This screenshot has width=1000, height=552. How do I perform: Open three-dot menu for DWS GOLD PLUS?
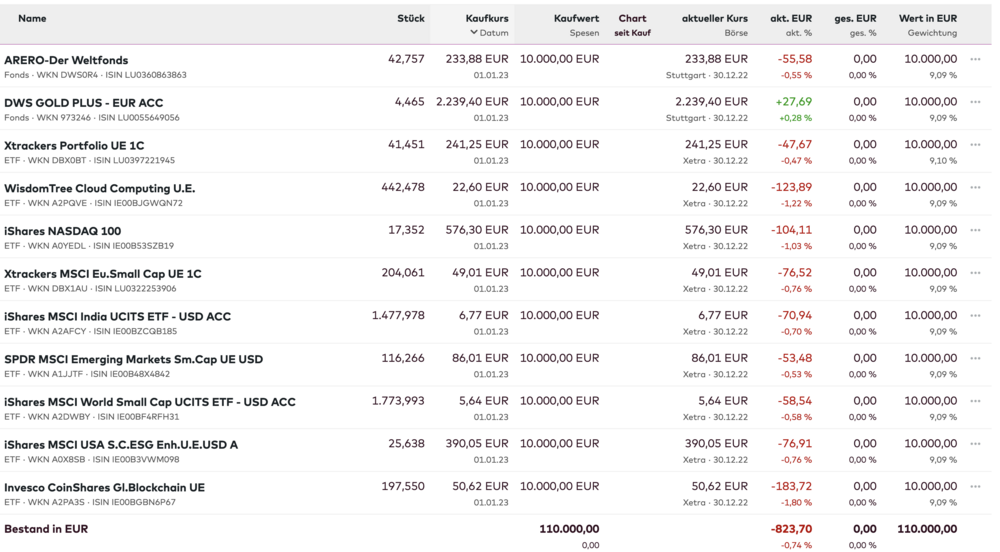(x=975, y=102)
